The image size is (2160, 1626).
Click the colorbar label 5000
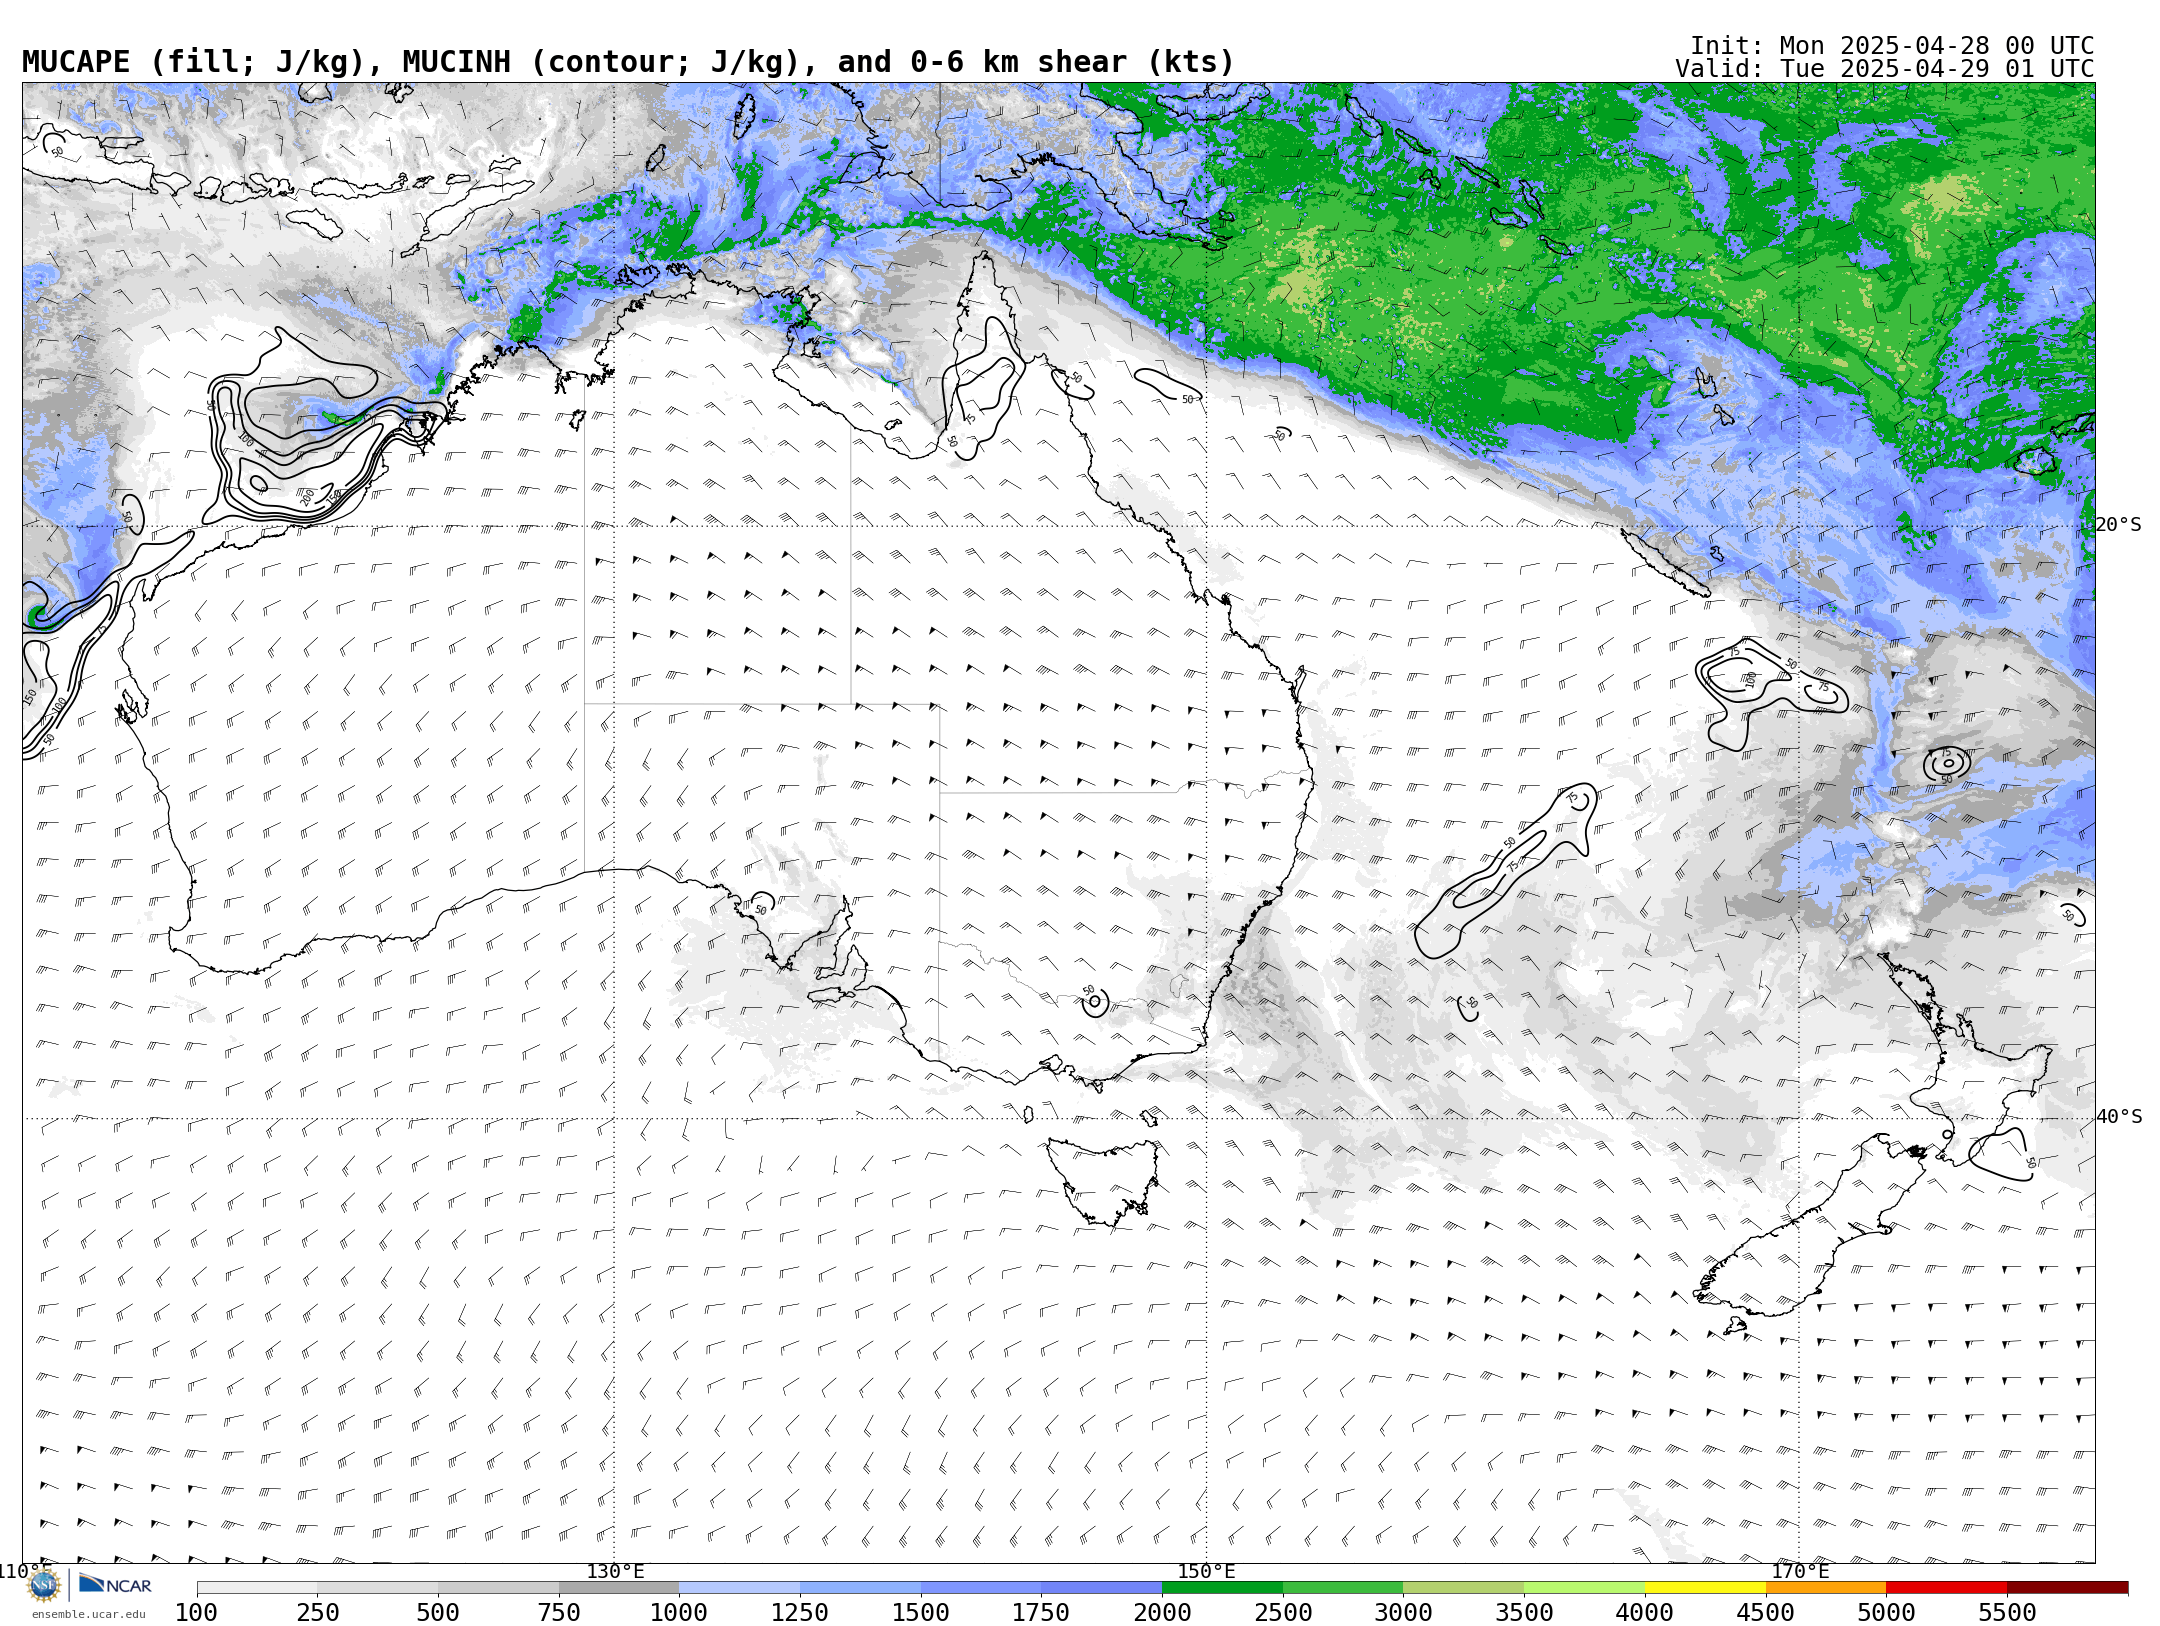click(x=1886, y=1612)
